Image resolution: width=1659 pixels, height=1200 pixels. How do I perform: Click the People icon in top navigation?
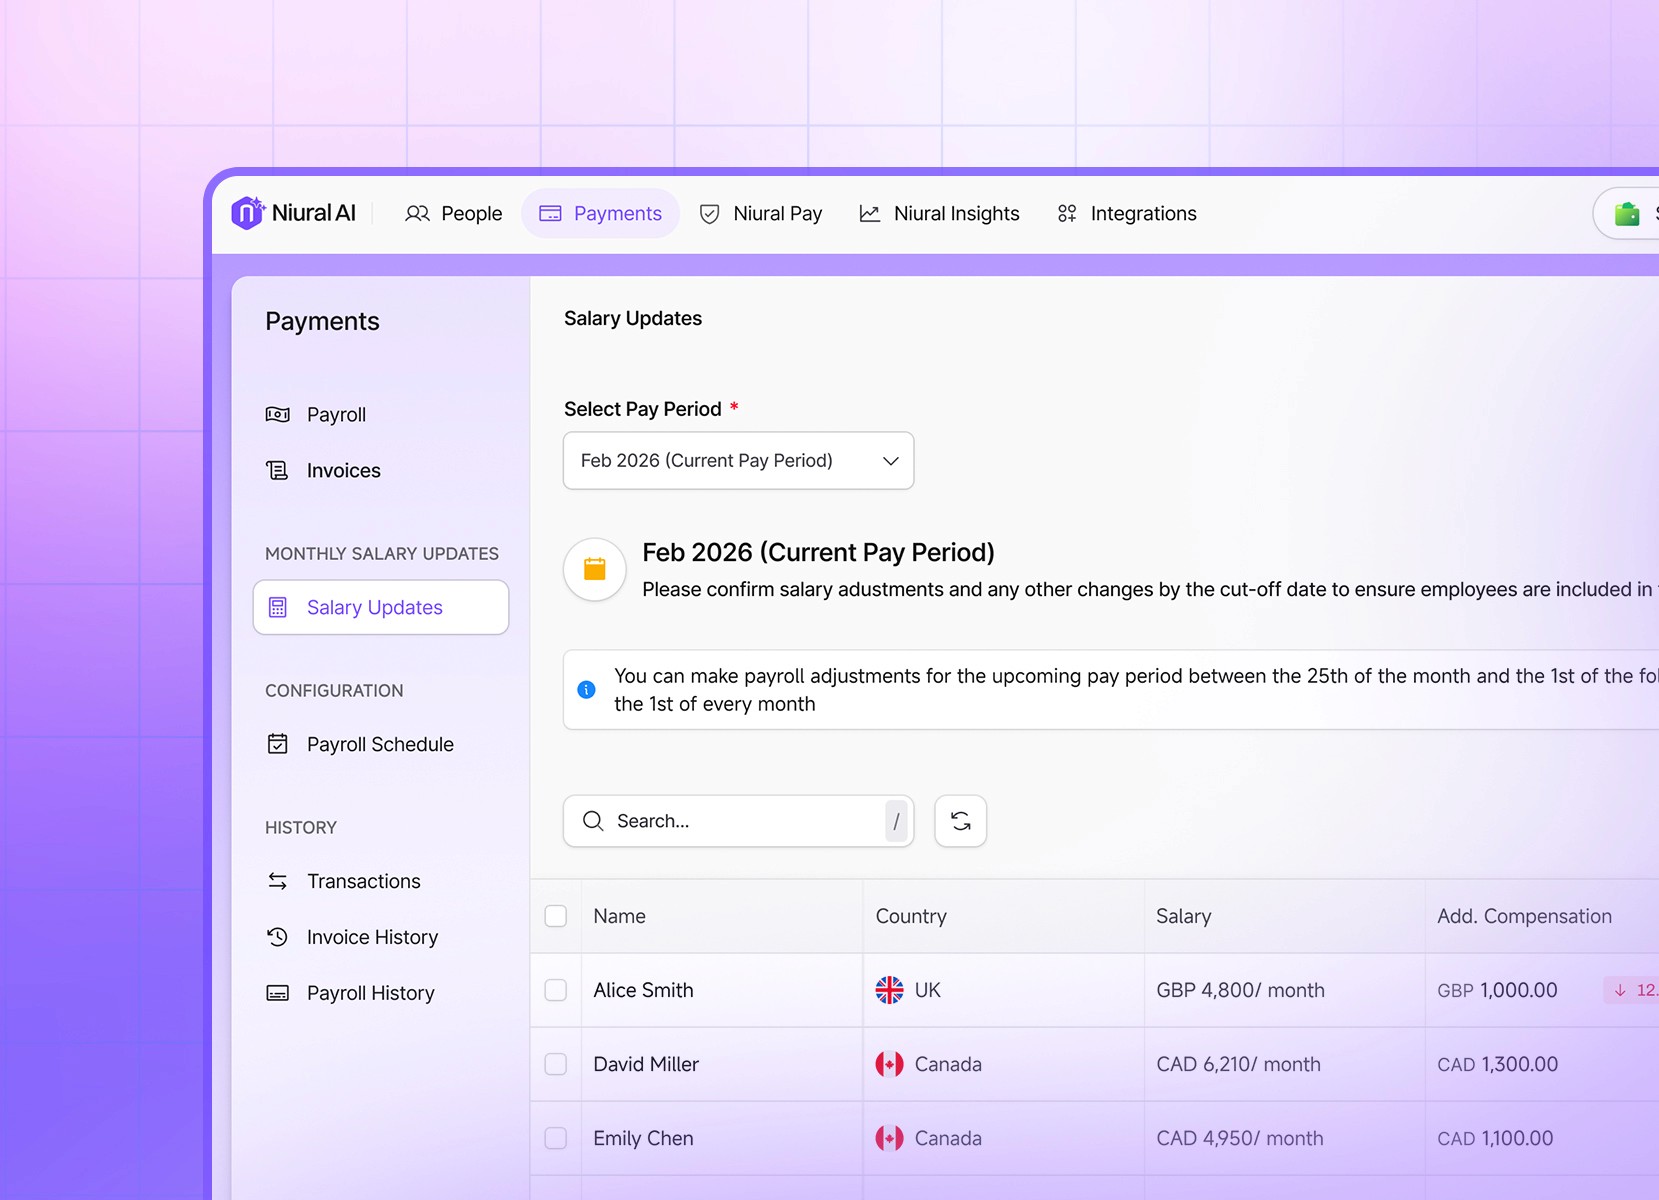point(417,213)
